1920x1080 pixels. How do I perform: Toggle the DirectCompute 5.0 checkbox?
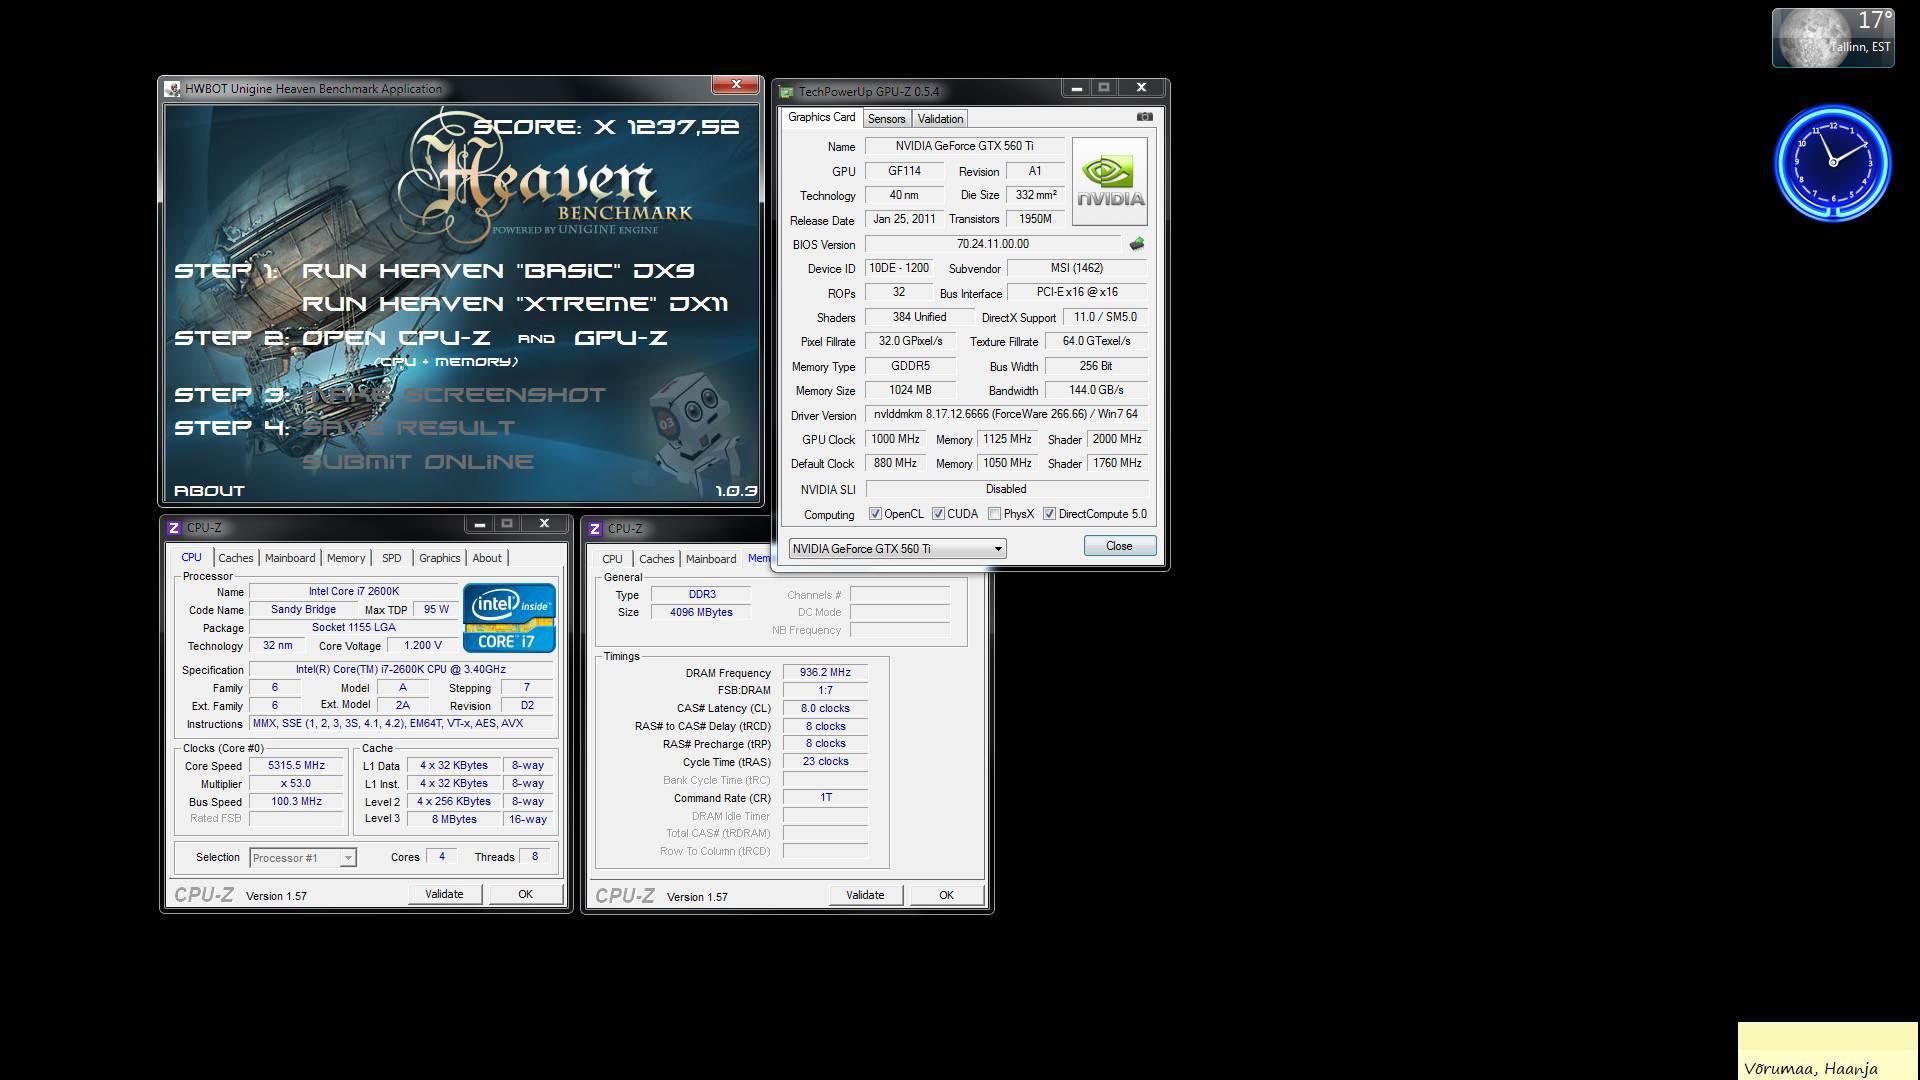click(1049, 514)
